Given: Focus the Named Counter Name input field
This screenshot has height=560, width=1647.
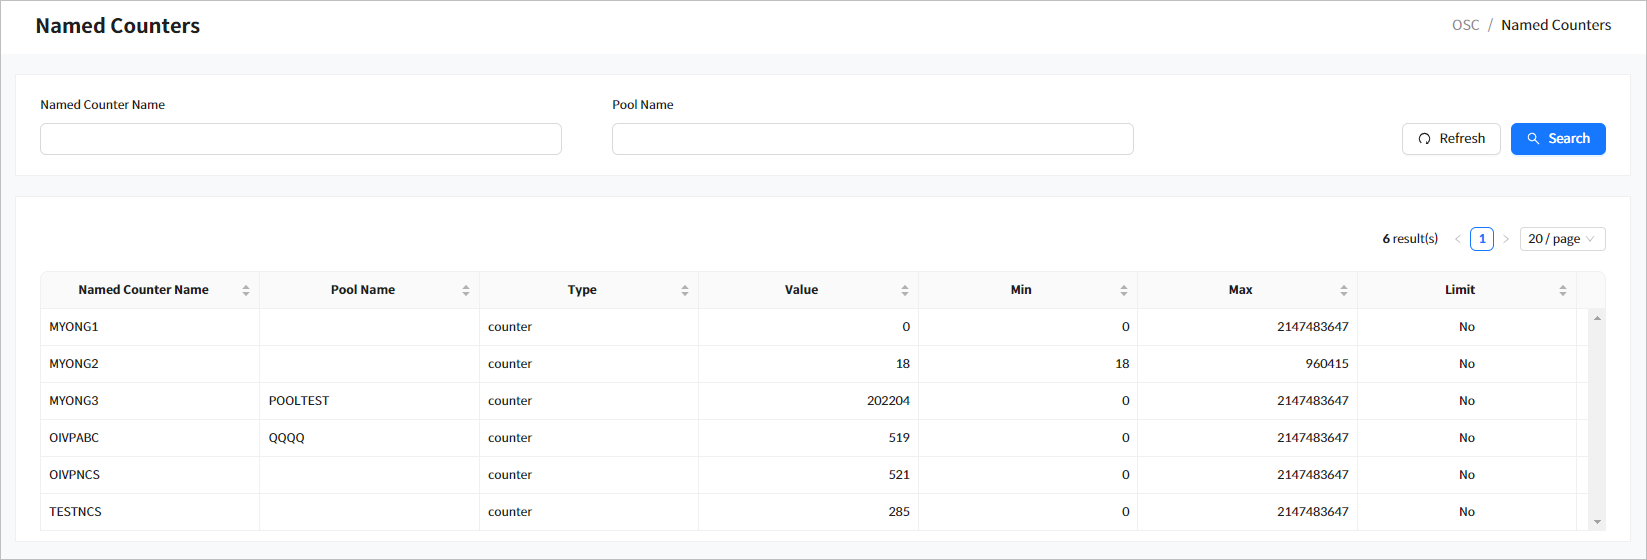Looking at the screenshot, I should pos(300,139).
